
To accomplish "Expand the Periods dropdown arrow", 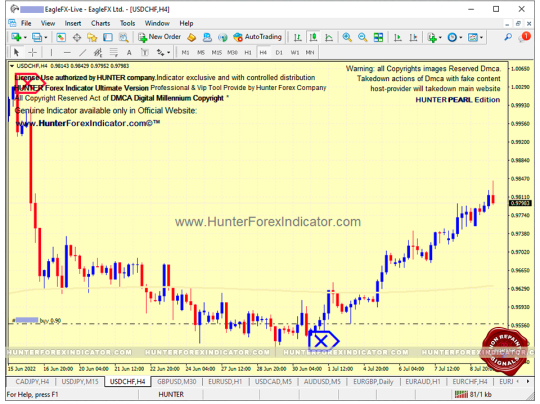I will tap(461, 38).
